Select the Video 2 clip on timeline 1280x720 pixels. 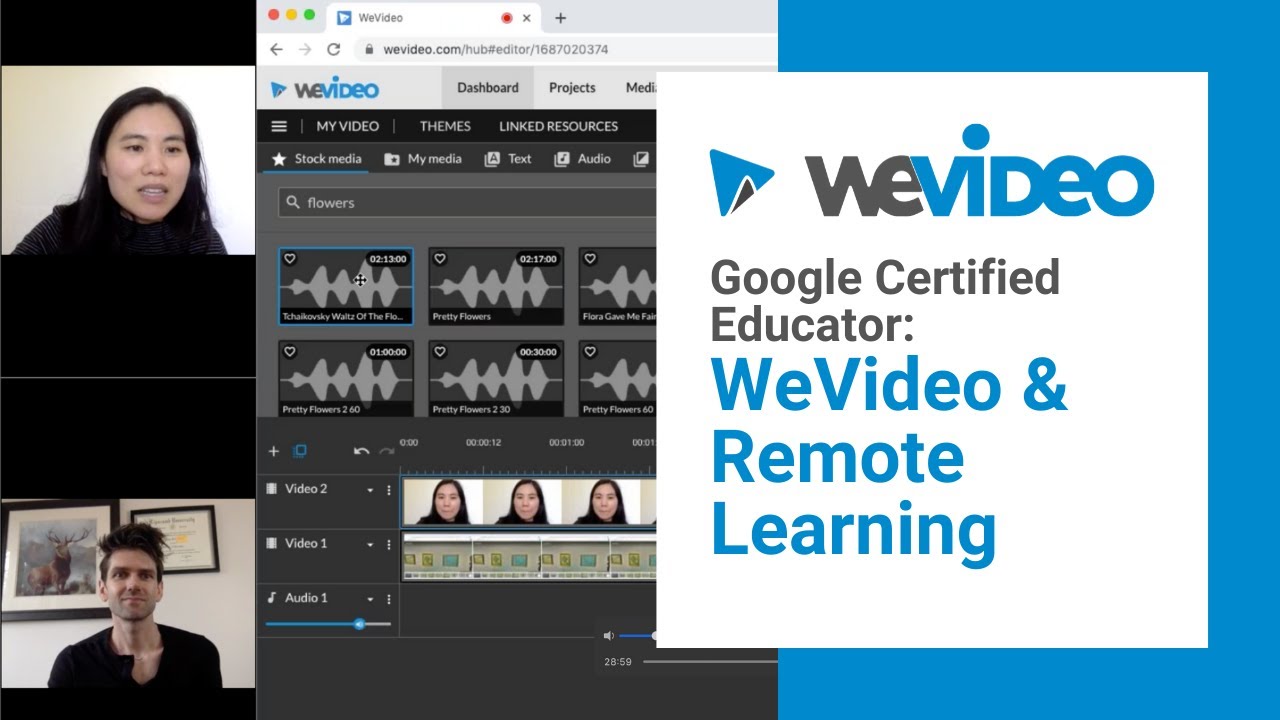coord(529,502)
